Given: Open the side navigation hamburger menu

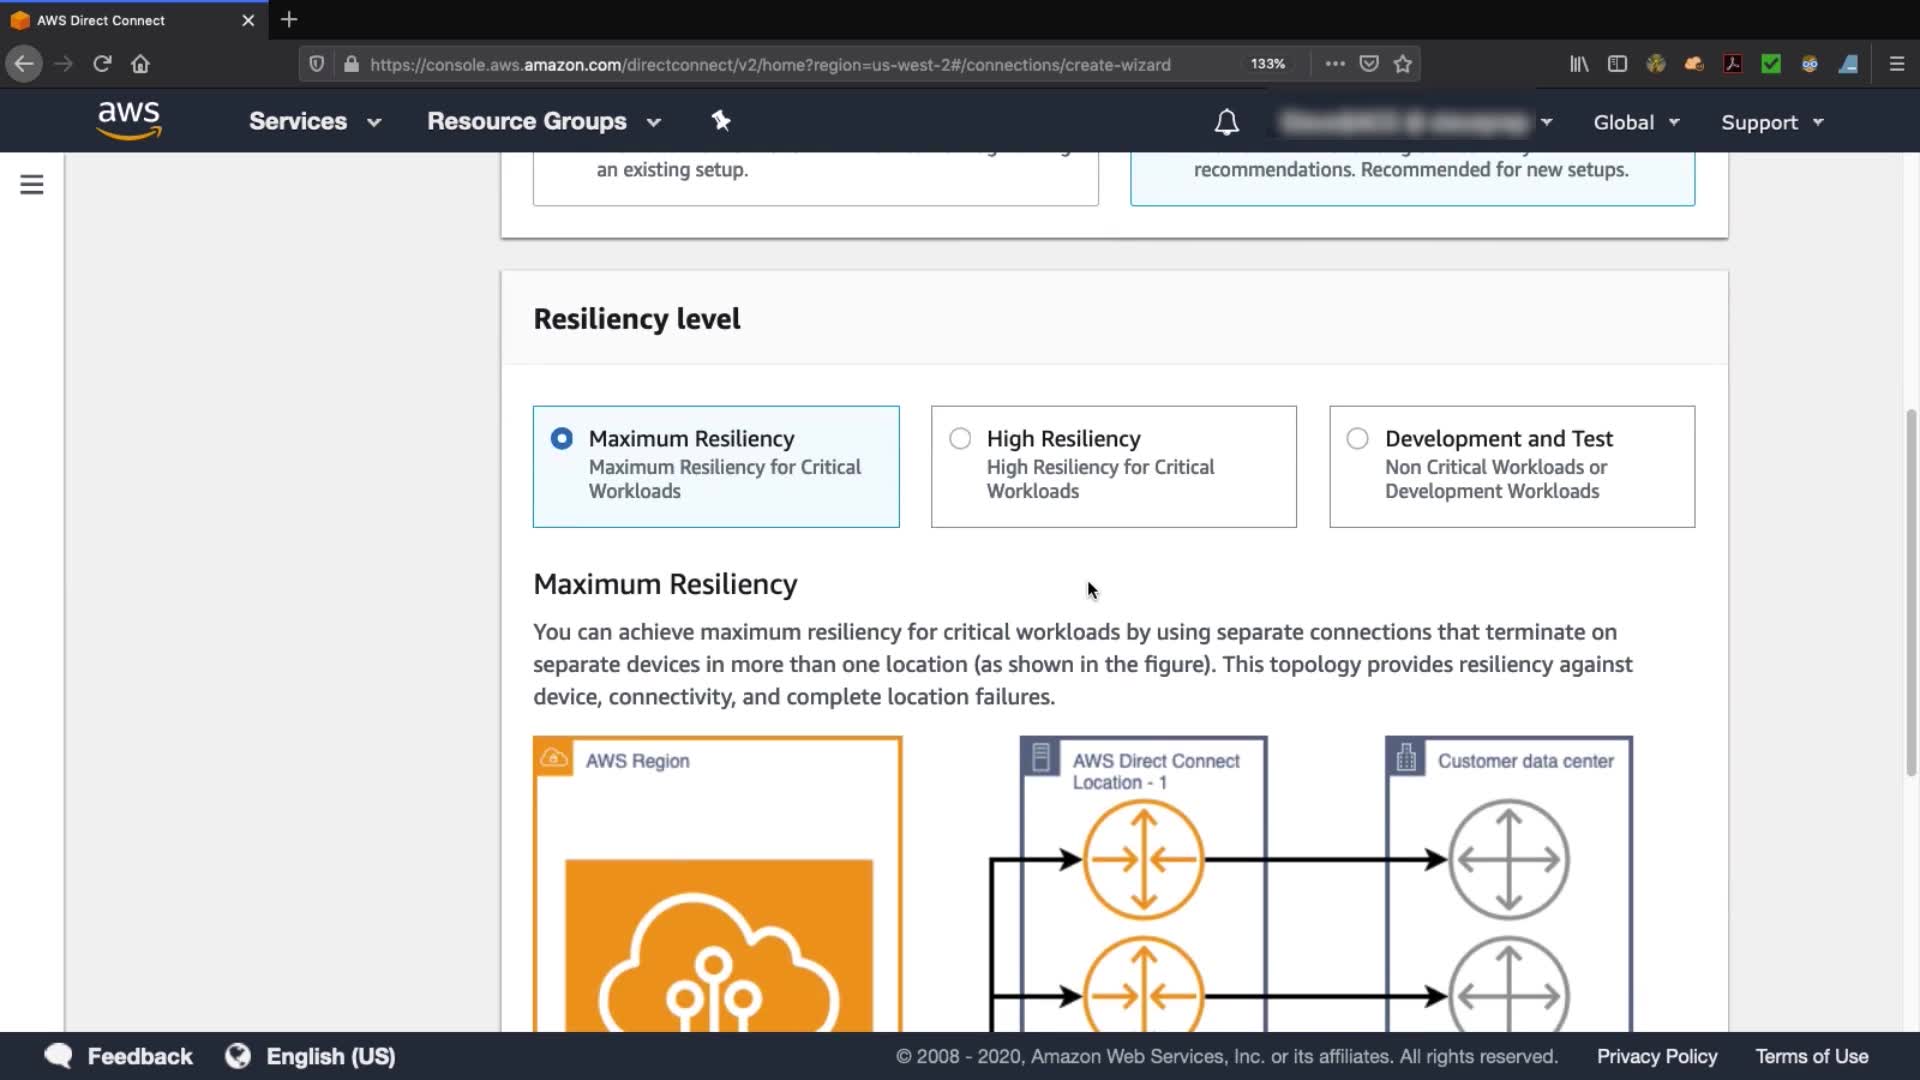Looking at the screenshot, I should (32, 185).
